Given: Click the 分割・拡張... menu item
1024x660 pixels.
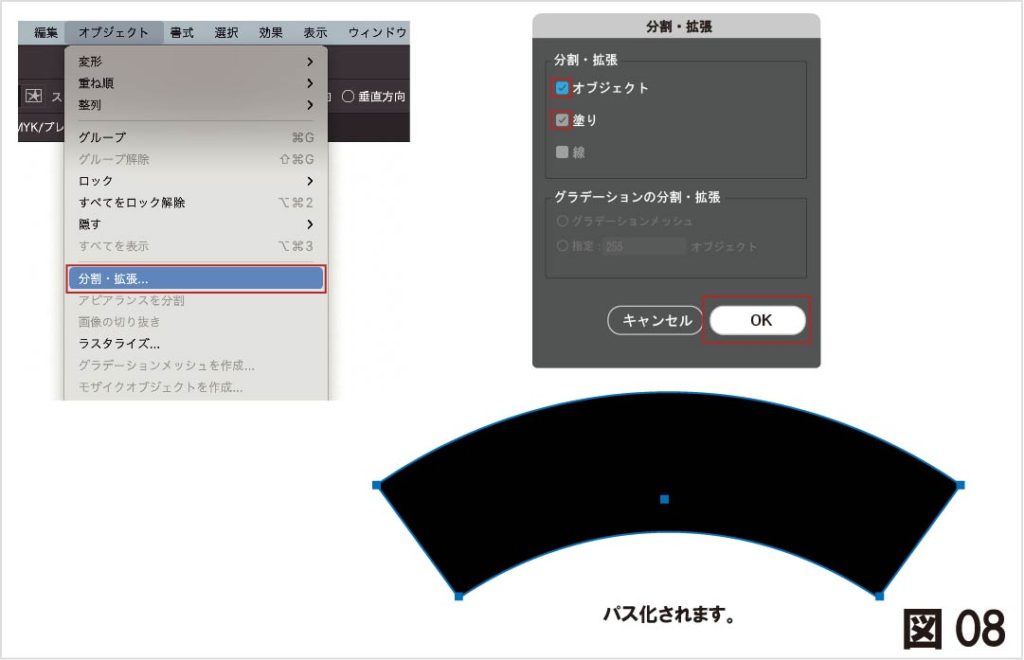Looking at the screenshot, I should tap(195, 279).
